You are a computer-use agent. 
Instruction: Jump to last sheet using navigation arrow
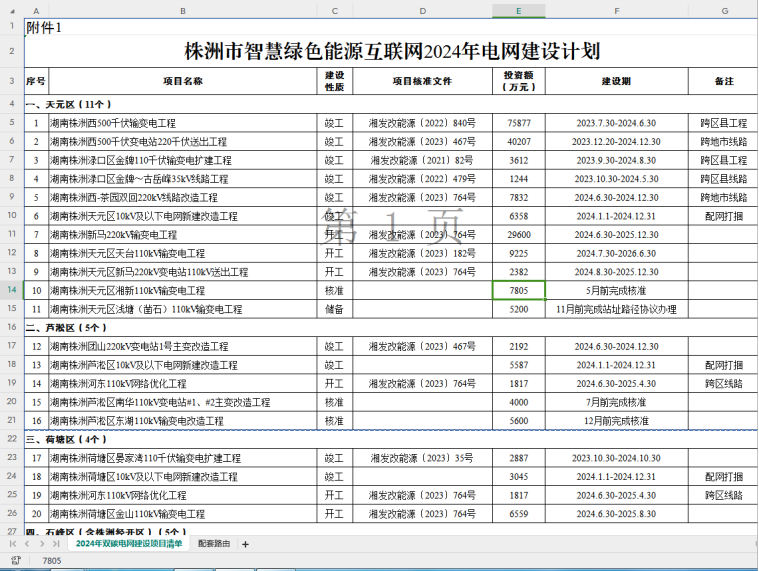pyautogui.click(x=55, y=543)
